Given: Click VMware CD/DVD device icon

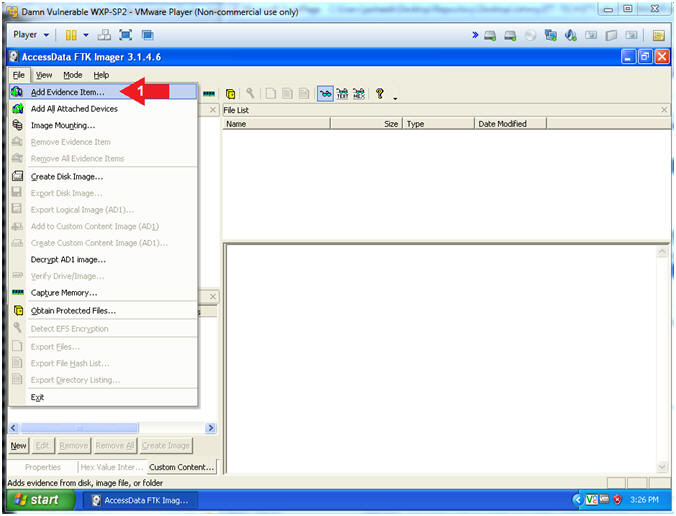Looking at the screenshot, I should click(x=530, y=35).
